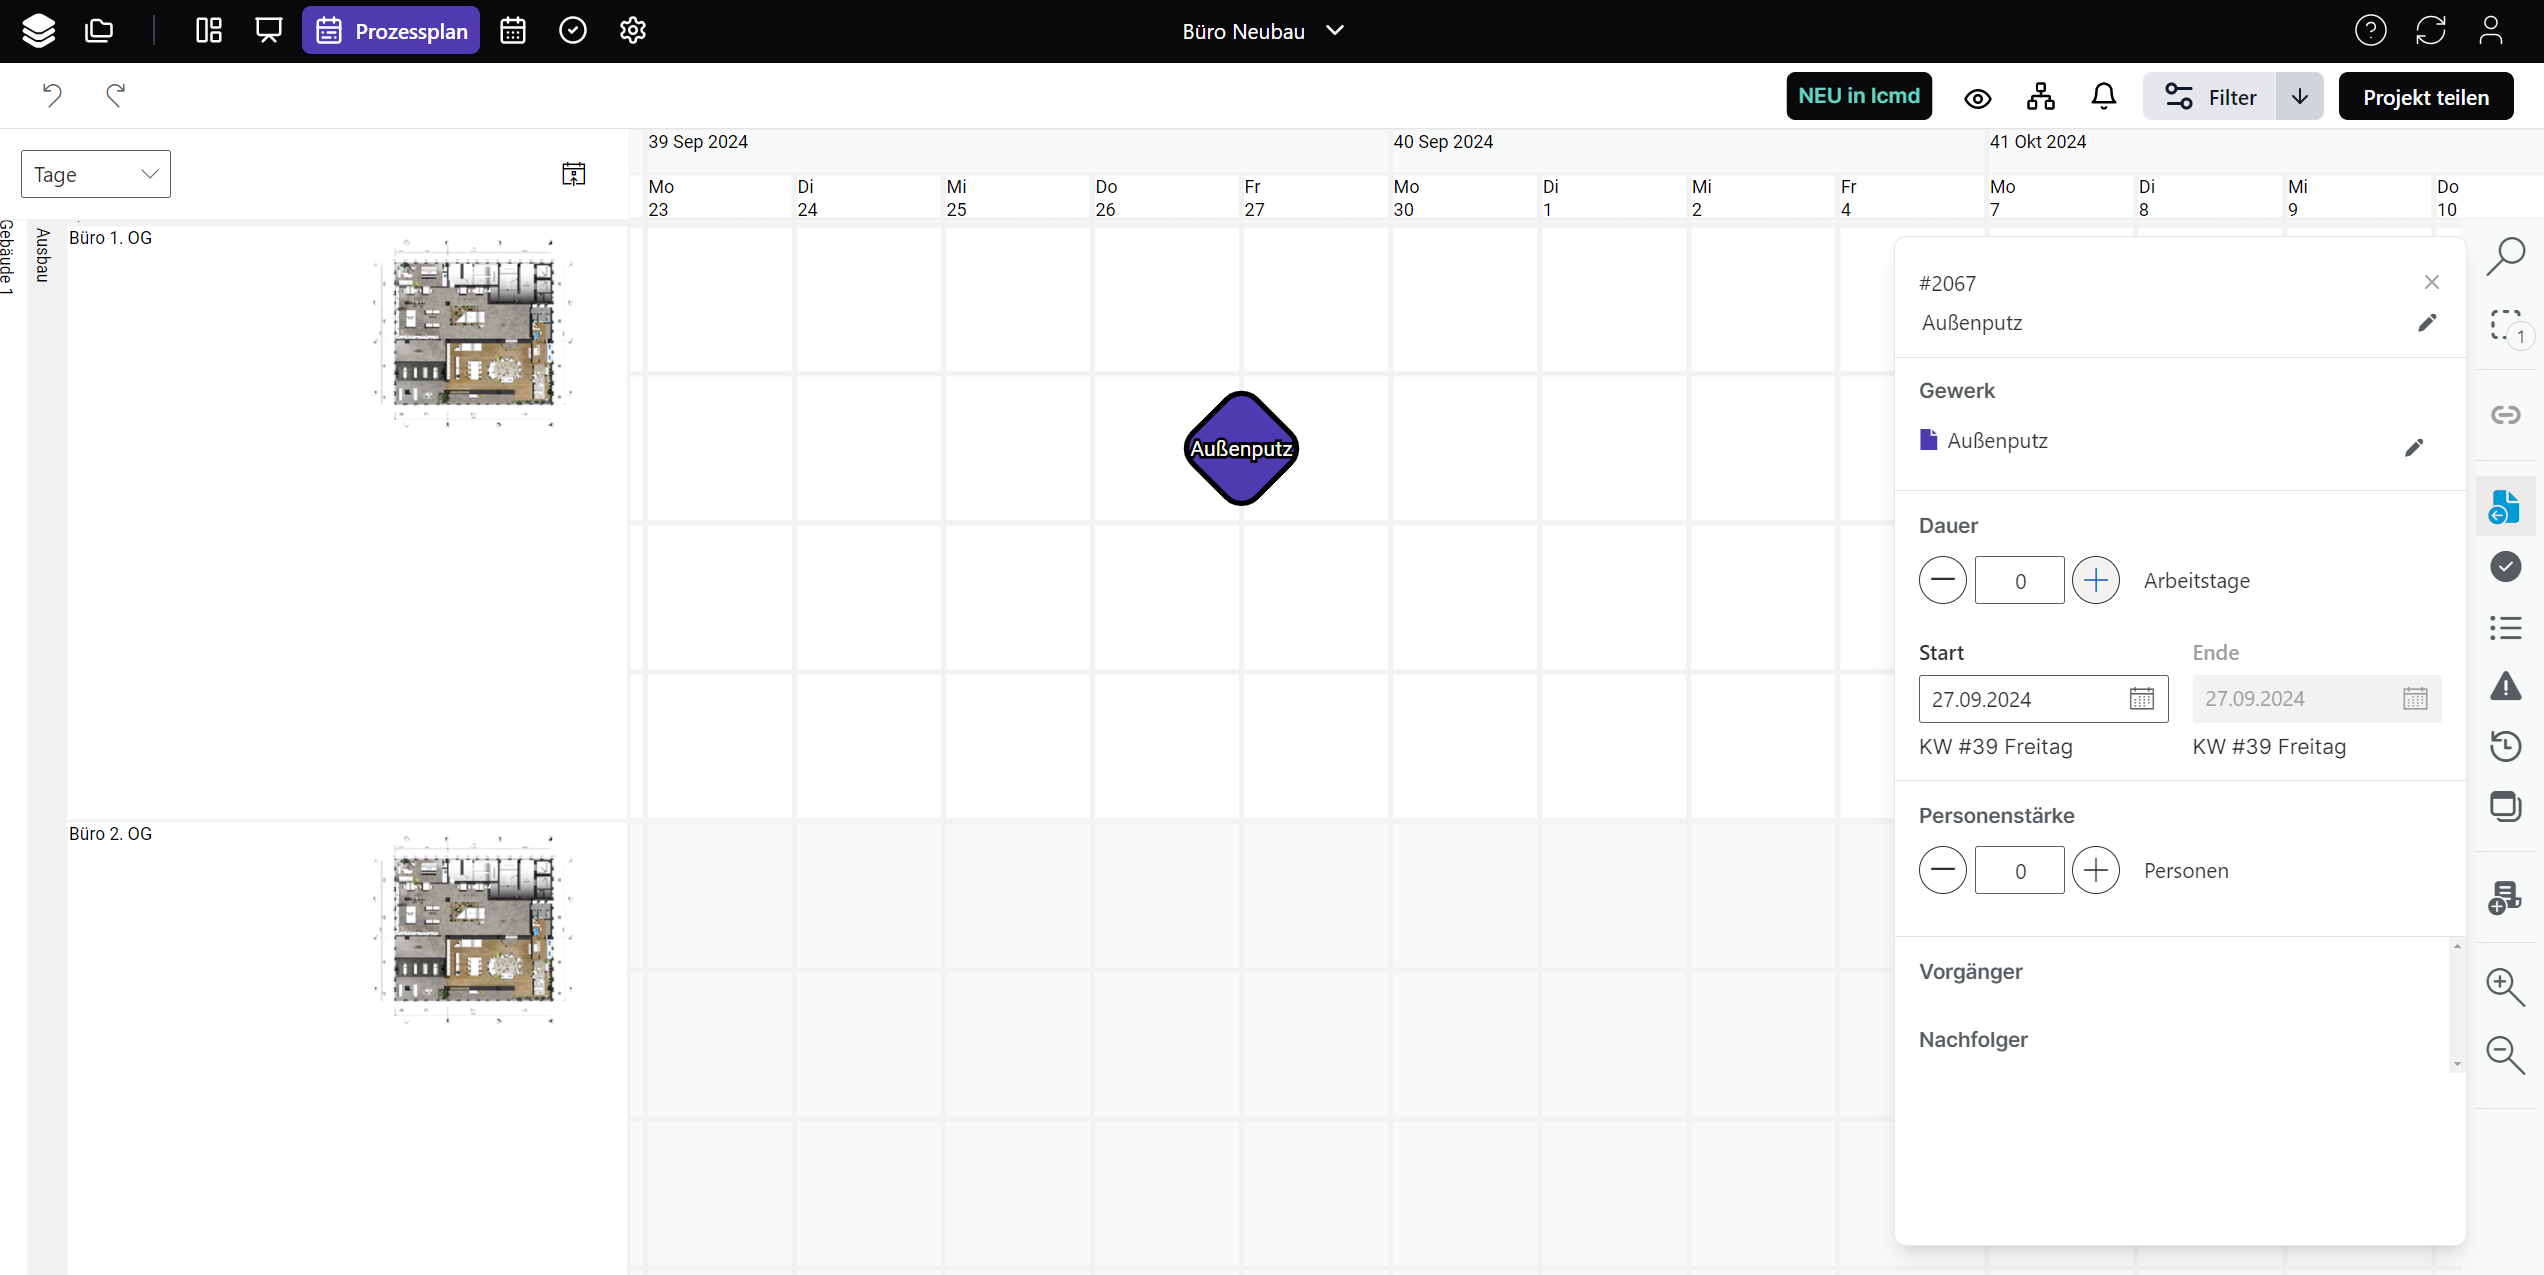The width and height of the screenshot is (2544, 1275).
Task: Click the NEU in lcmd button
Action: coord(1858,96)
